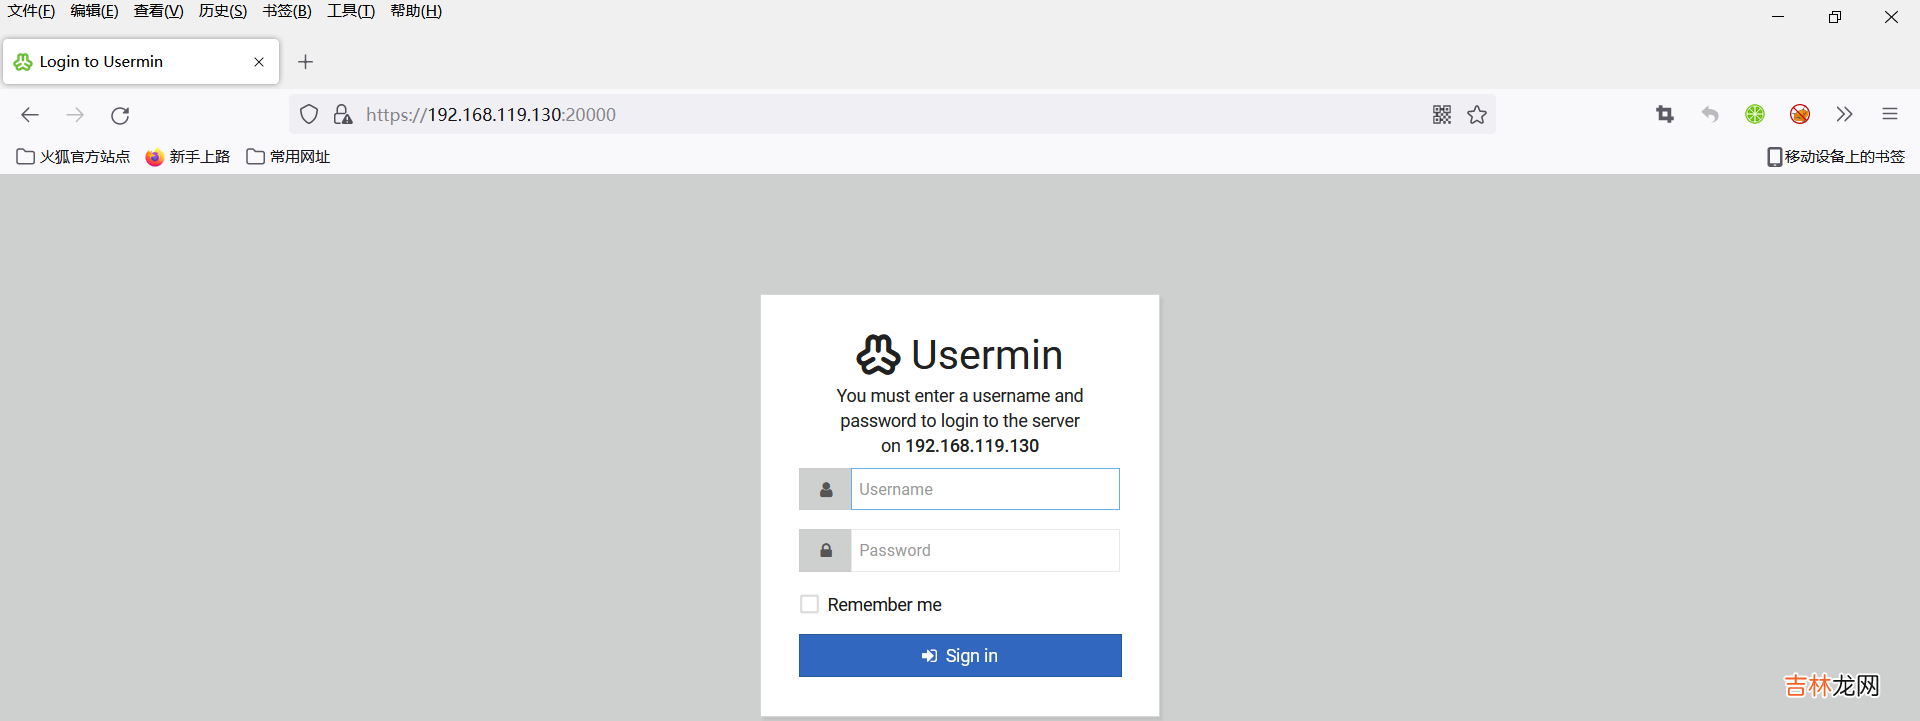Open the 常用网址 bookmarks folder

click(288, 157)
